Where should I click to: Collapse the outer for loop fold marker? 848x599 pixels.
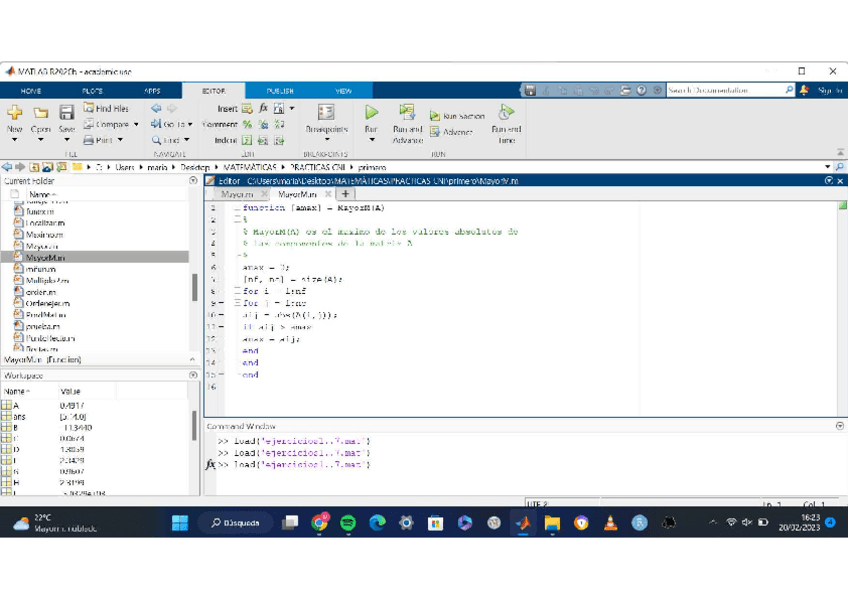coord(237,291)
